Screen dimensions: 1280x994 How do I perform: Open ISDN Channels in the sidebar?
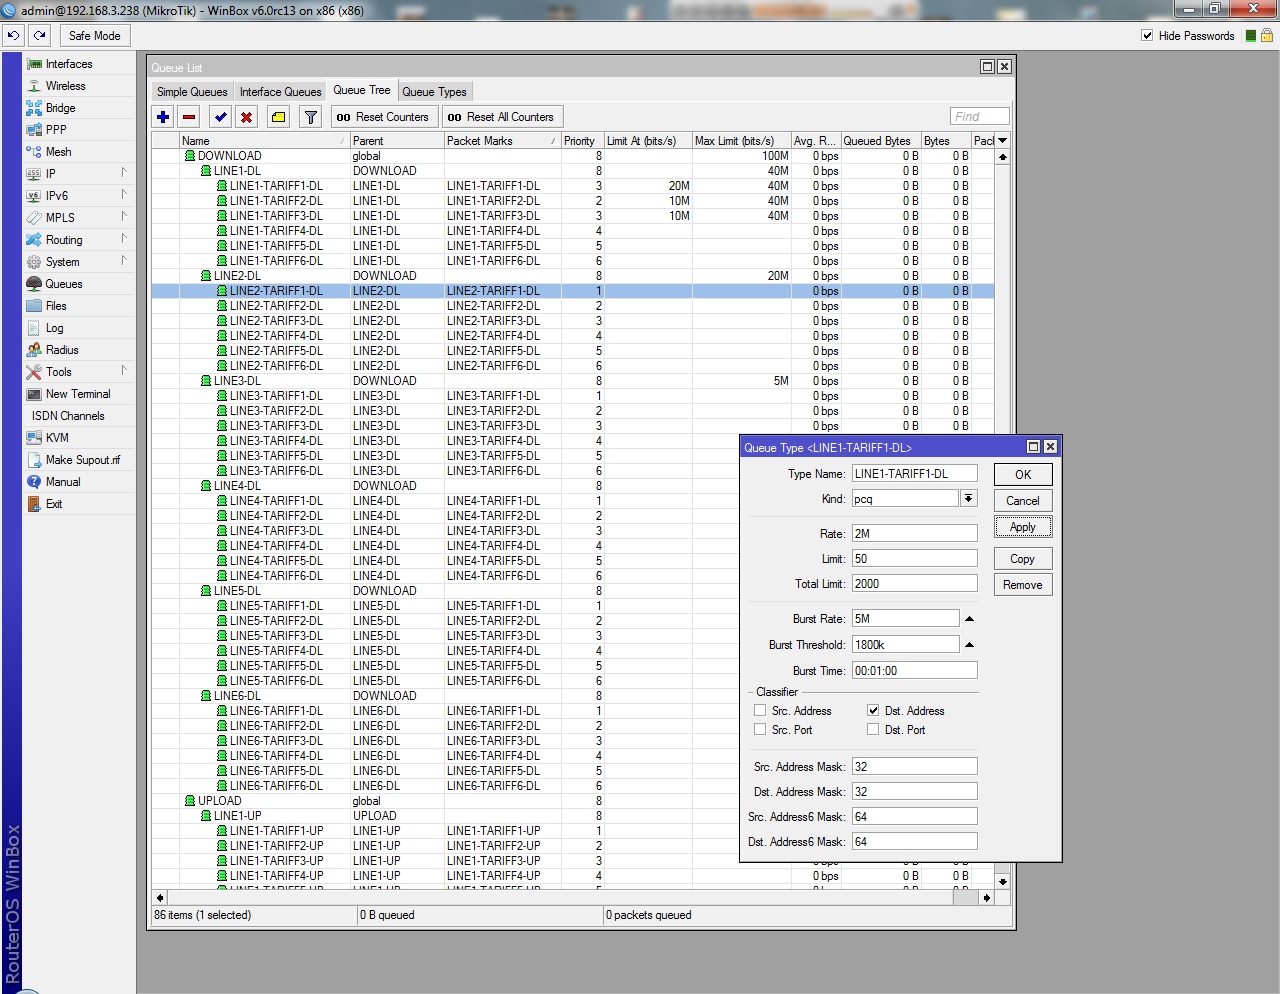[x=78, y=416]
